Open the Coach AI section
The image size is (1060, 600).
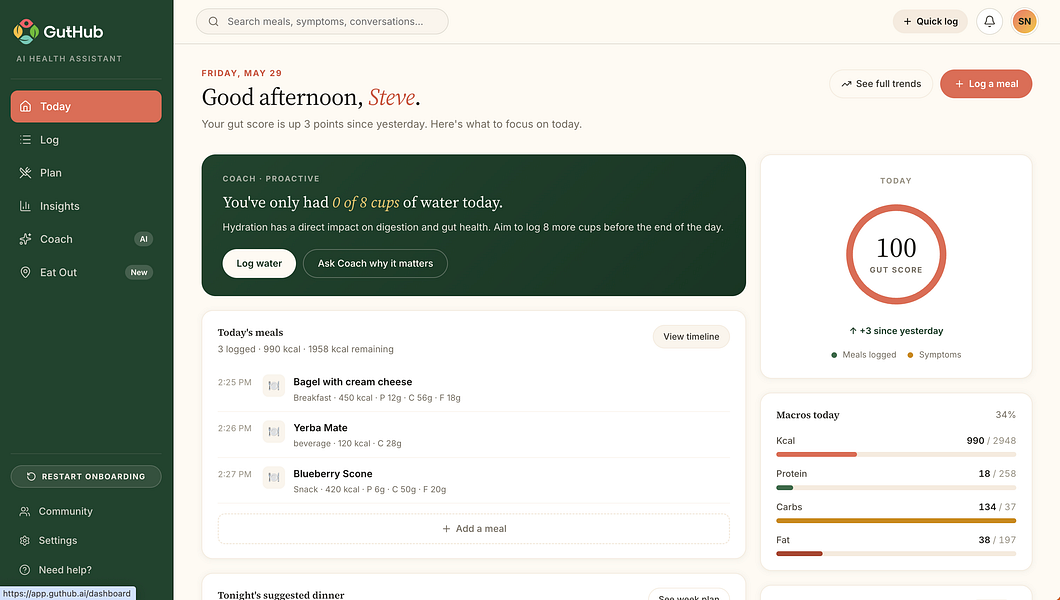click(x=86, y=239)
